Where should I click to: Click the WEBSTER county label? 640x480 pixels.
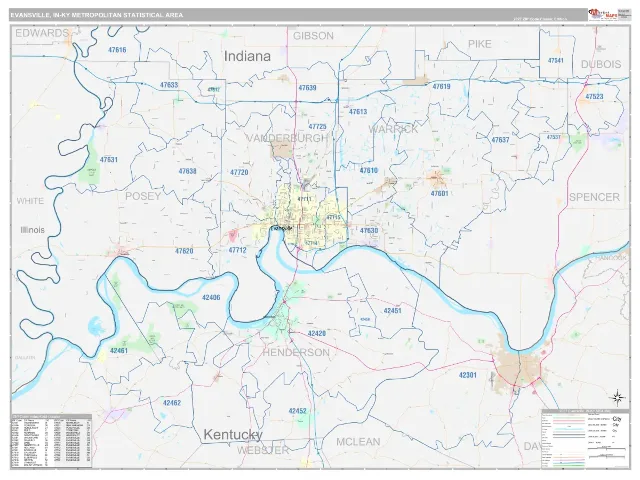263,450
